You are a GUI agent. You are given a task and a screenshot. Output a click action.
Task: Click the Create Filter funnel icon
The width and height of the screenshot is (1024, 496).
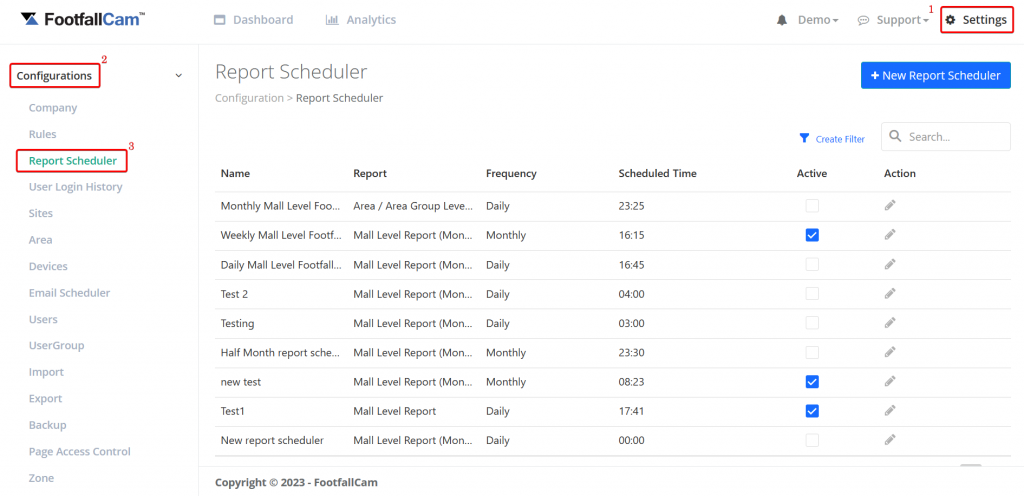click(805, 138)
